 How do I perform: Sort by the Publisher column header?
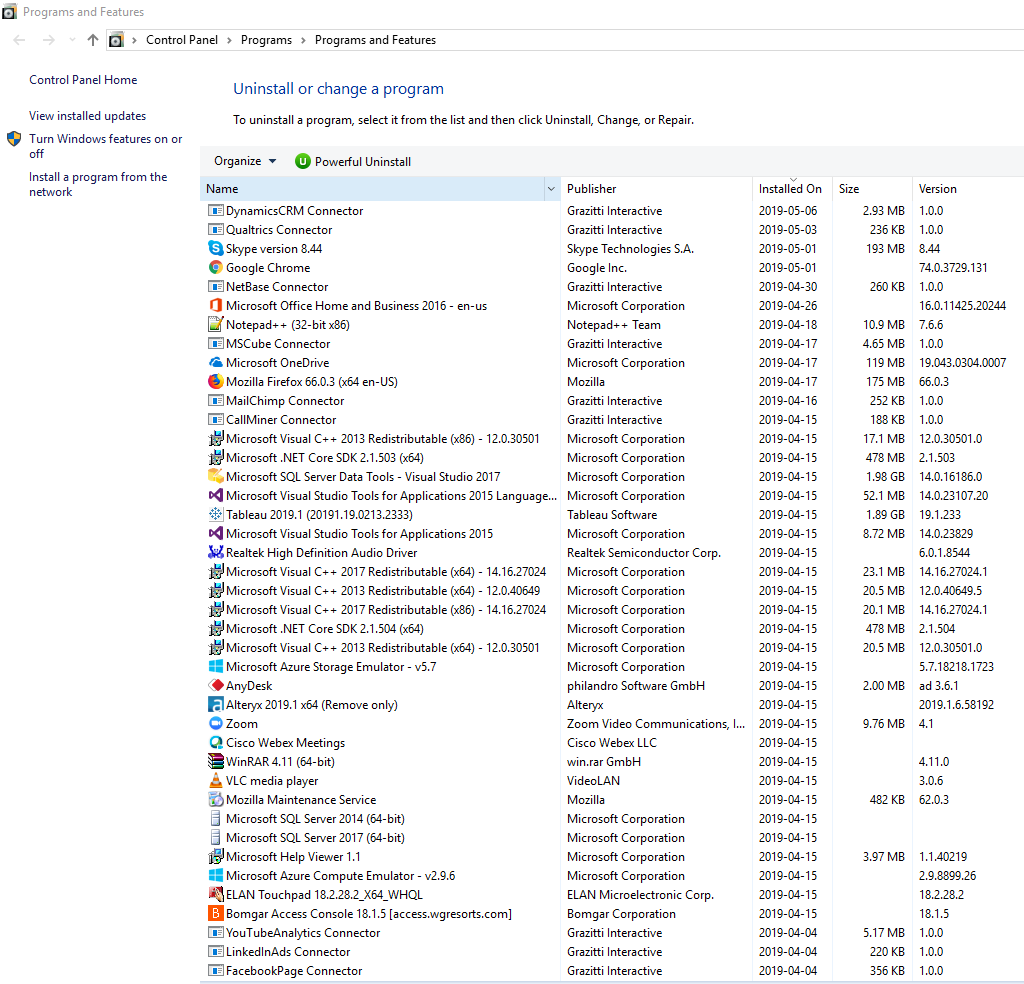click(656, 189)
